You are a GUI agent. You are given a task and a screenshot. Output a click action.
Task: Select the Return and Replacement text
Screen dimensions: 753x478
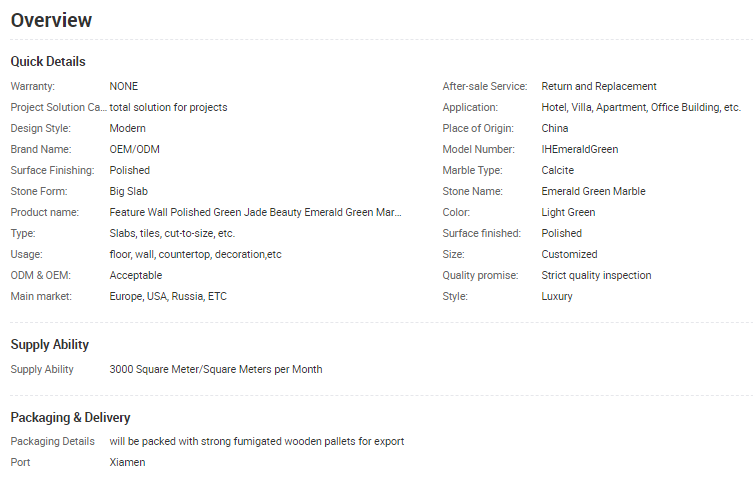point(599,86)
